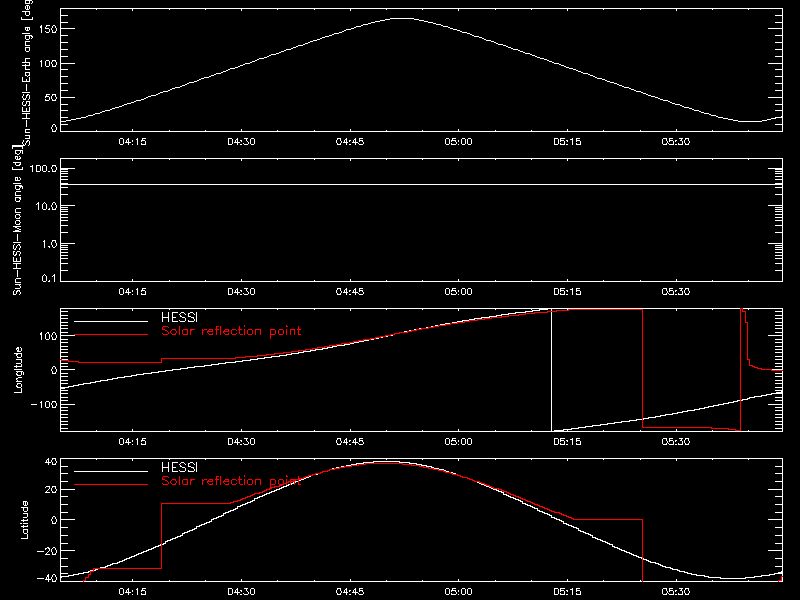Screen dimensions: 800x600
Task: Click the -20 tick on Latitude axis
Action: [47, 551]
